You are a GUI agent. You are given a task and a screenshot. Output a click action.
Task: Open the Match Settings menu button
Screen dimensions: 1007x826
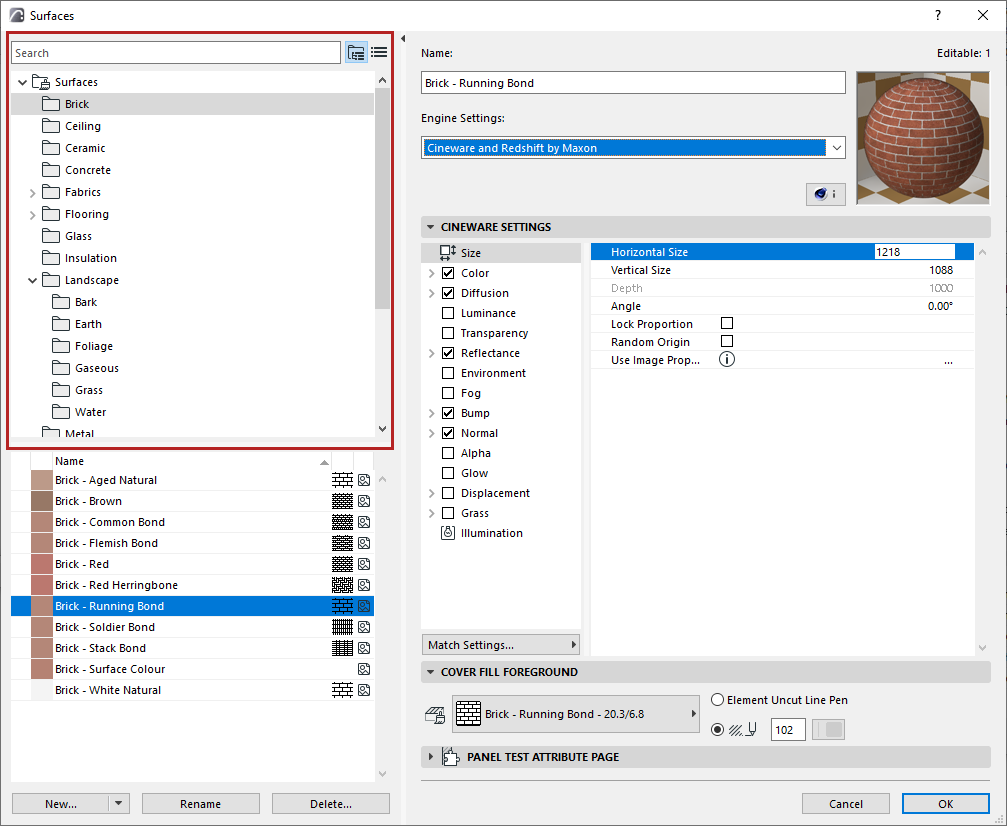click(501, 645)
